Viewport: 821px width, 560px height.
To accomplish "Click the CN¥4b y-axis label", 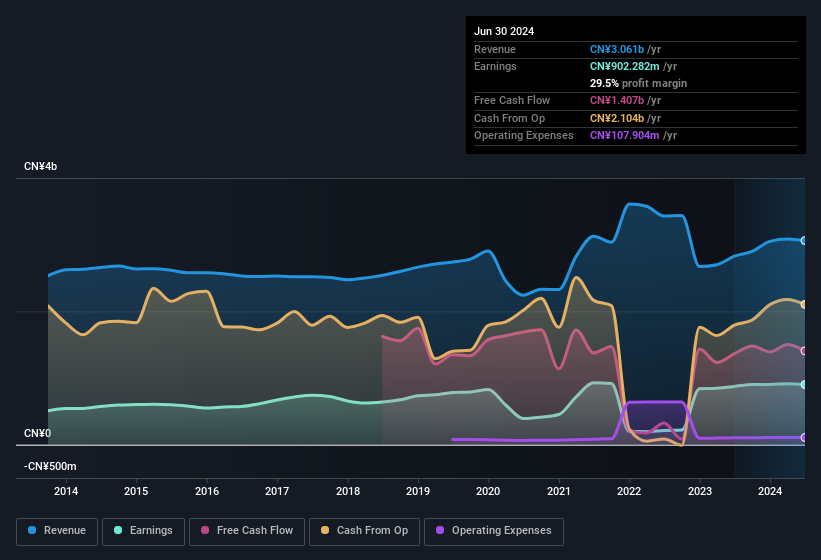I will coord(40,166).
